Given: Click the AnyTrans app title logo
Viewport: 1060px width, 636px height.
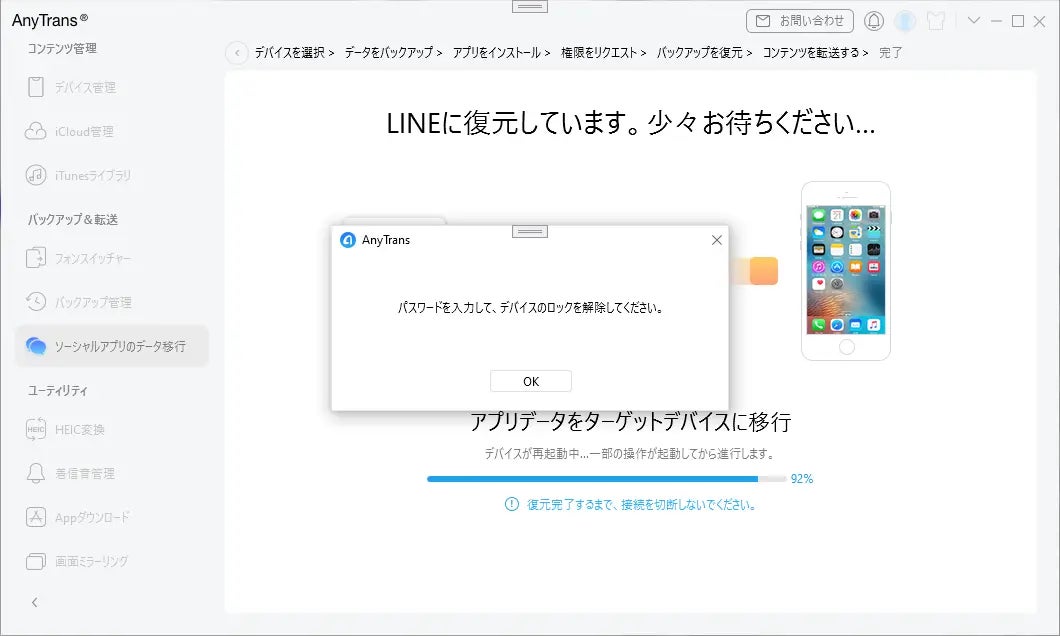Looking at the screenshot, I should click(x=50, y=20).
